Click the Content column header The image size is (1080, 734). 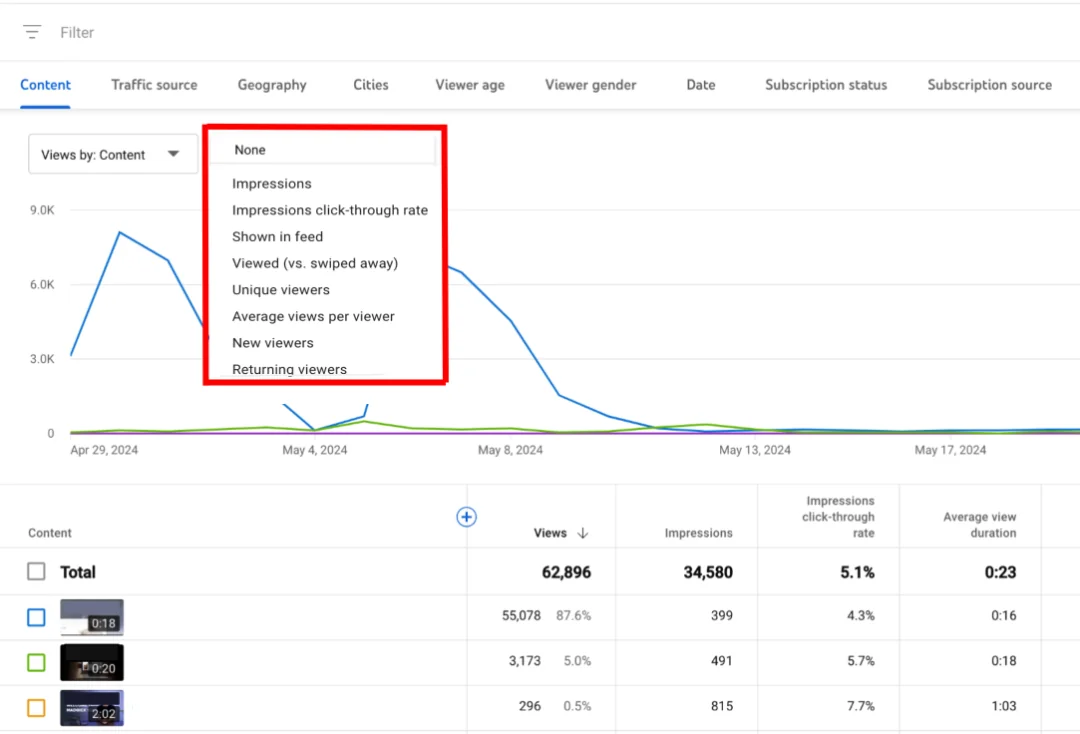click(x=50, y=533)
